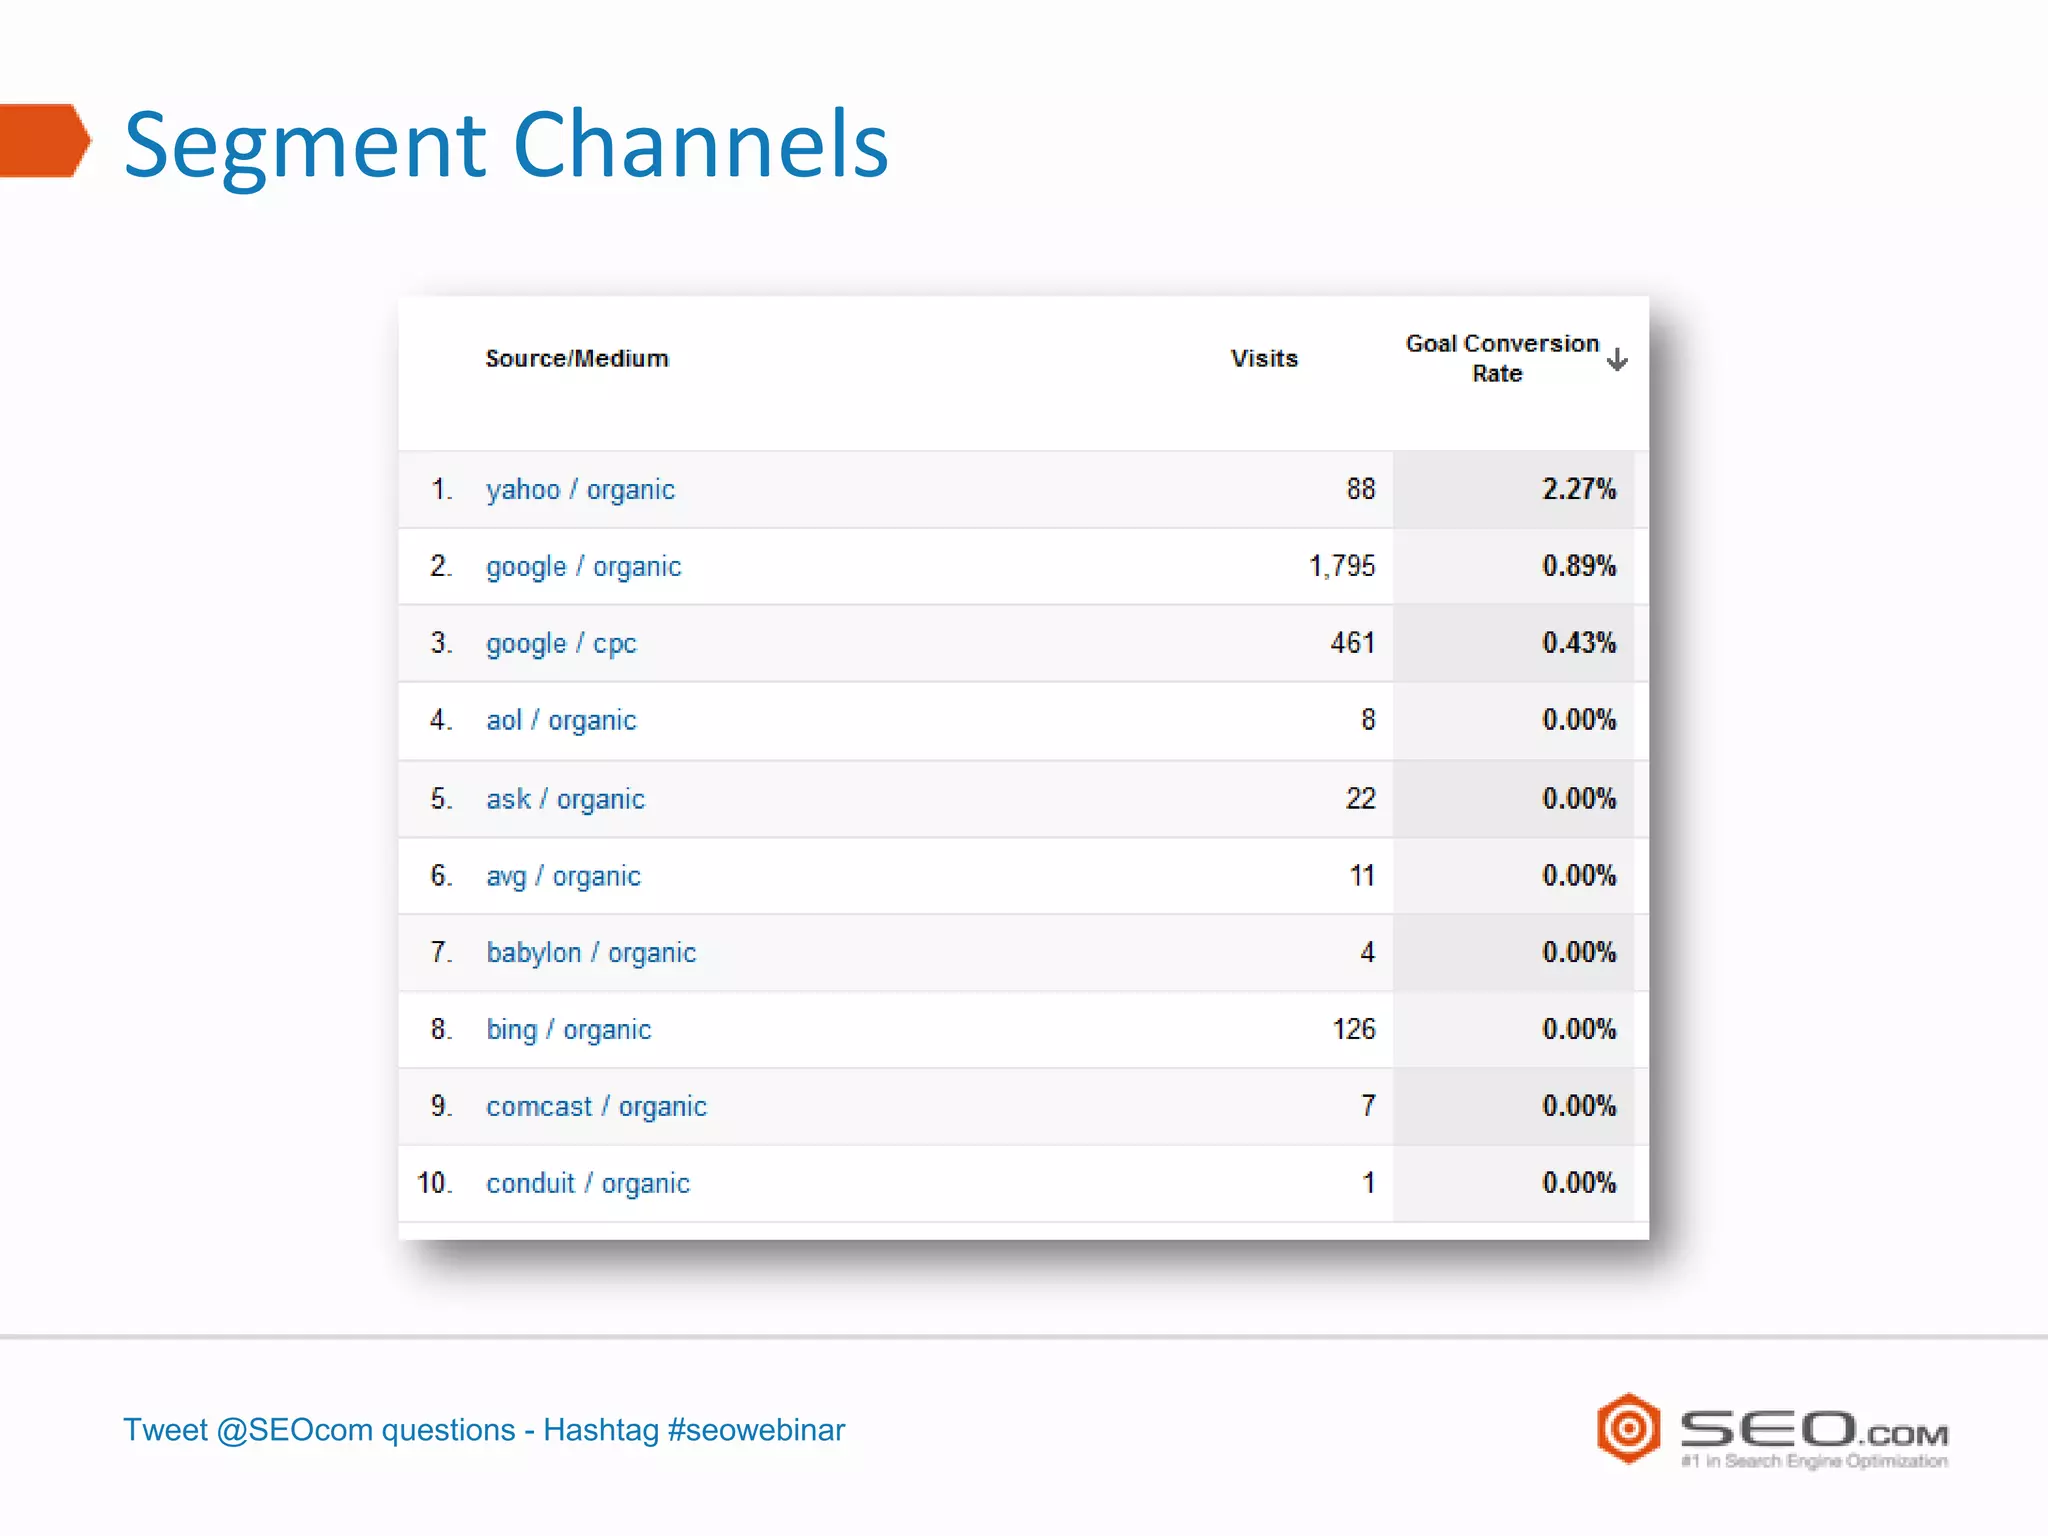
Task: Click the 22 visits cell for ask
Action: point(1361,798)
